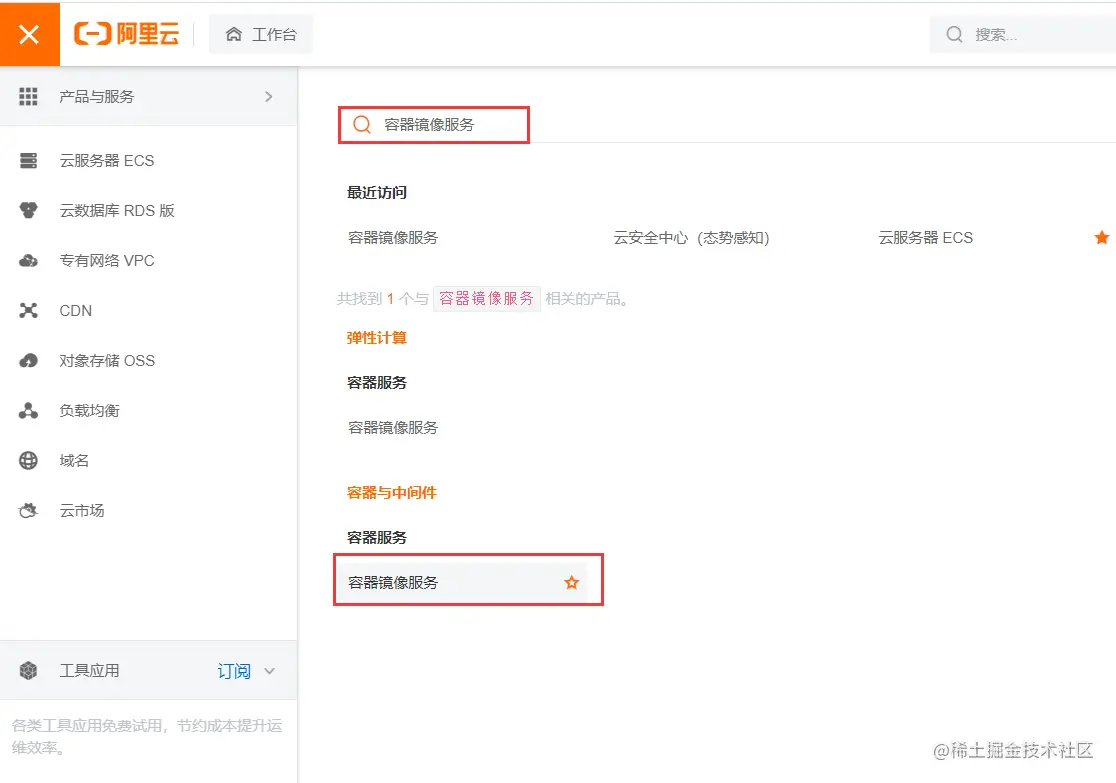Click the Alibaba Cloud logo
The image size is (1116, 783).
coord(127,33)
